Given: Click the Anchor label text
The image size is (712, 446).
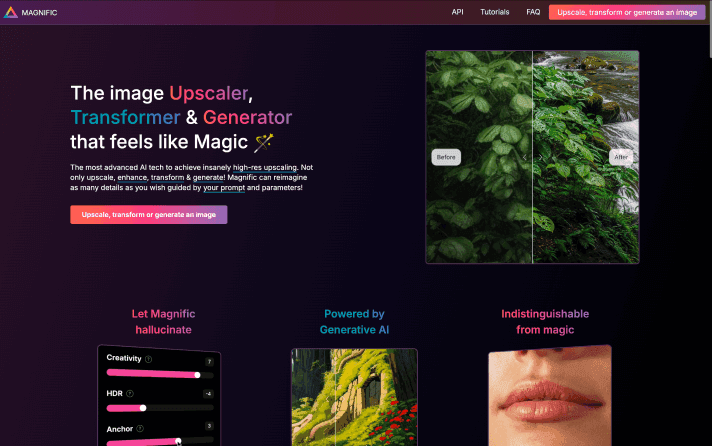Looking at the screenshot, I should click(120, 429).
